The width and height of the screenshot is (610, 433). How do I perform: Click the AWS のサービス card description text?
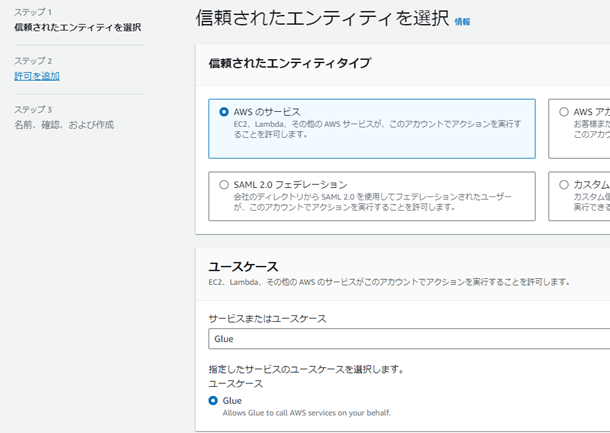377,129
